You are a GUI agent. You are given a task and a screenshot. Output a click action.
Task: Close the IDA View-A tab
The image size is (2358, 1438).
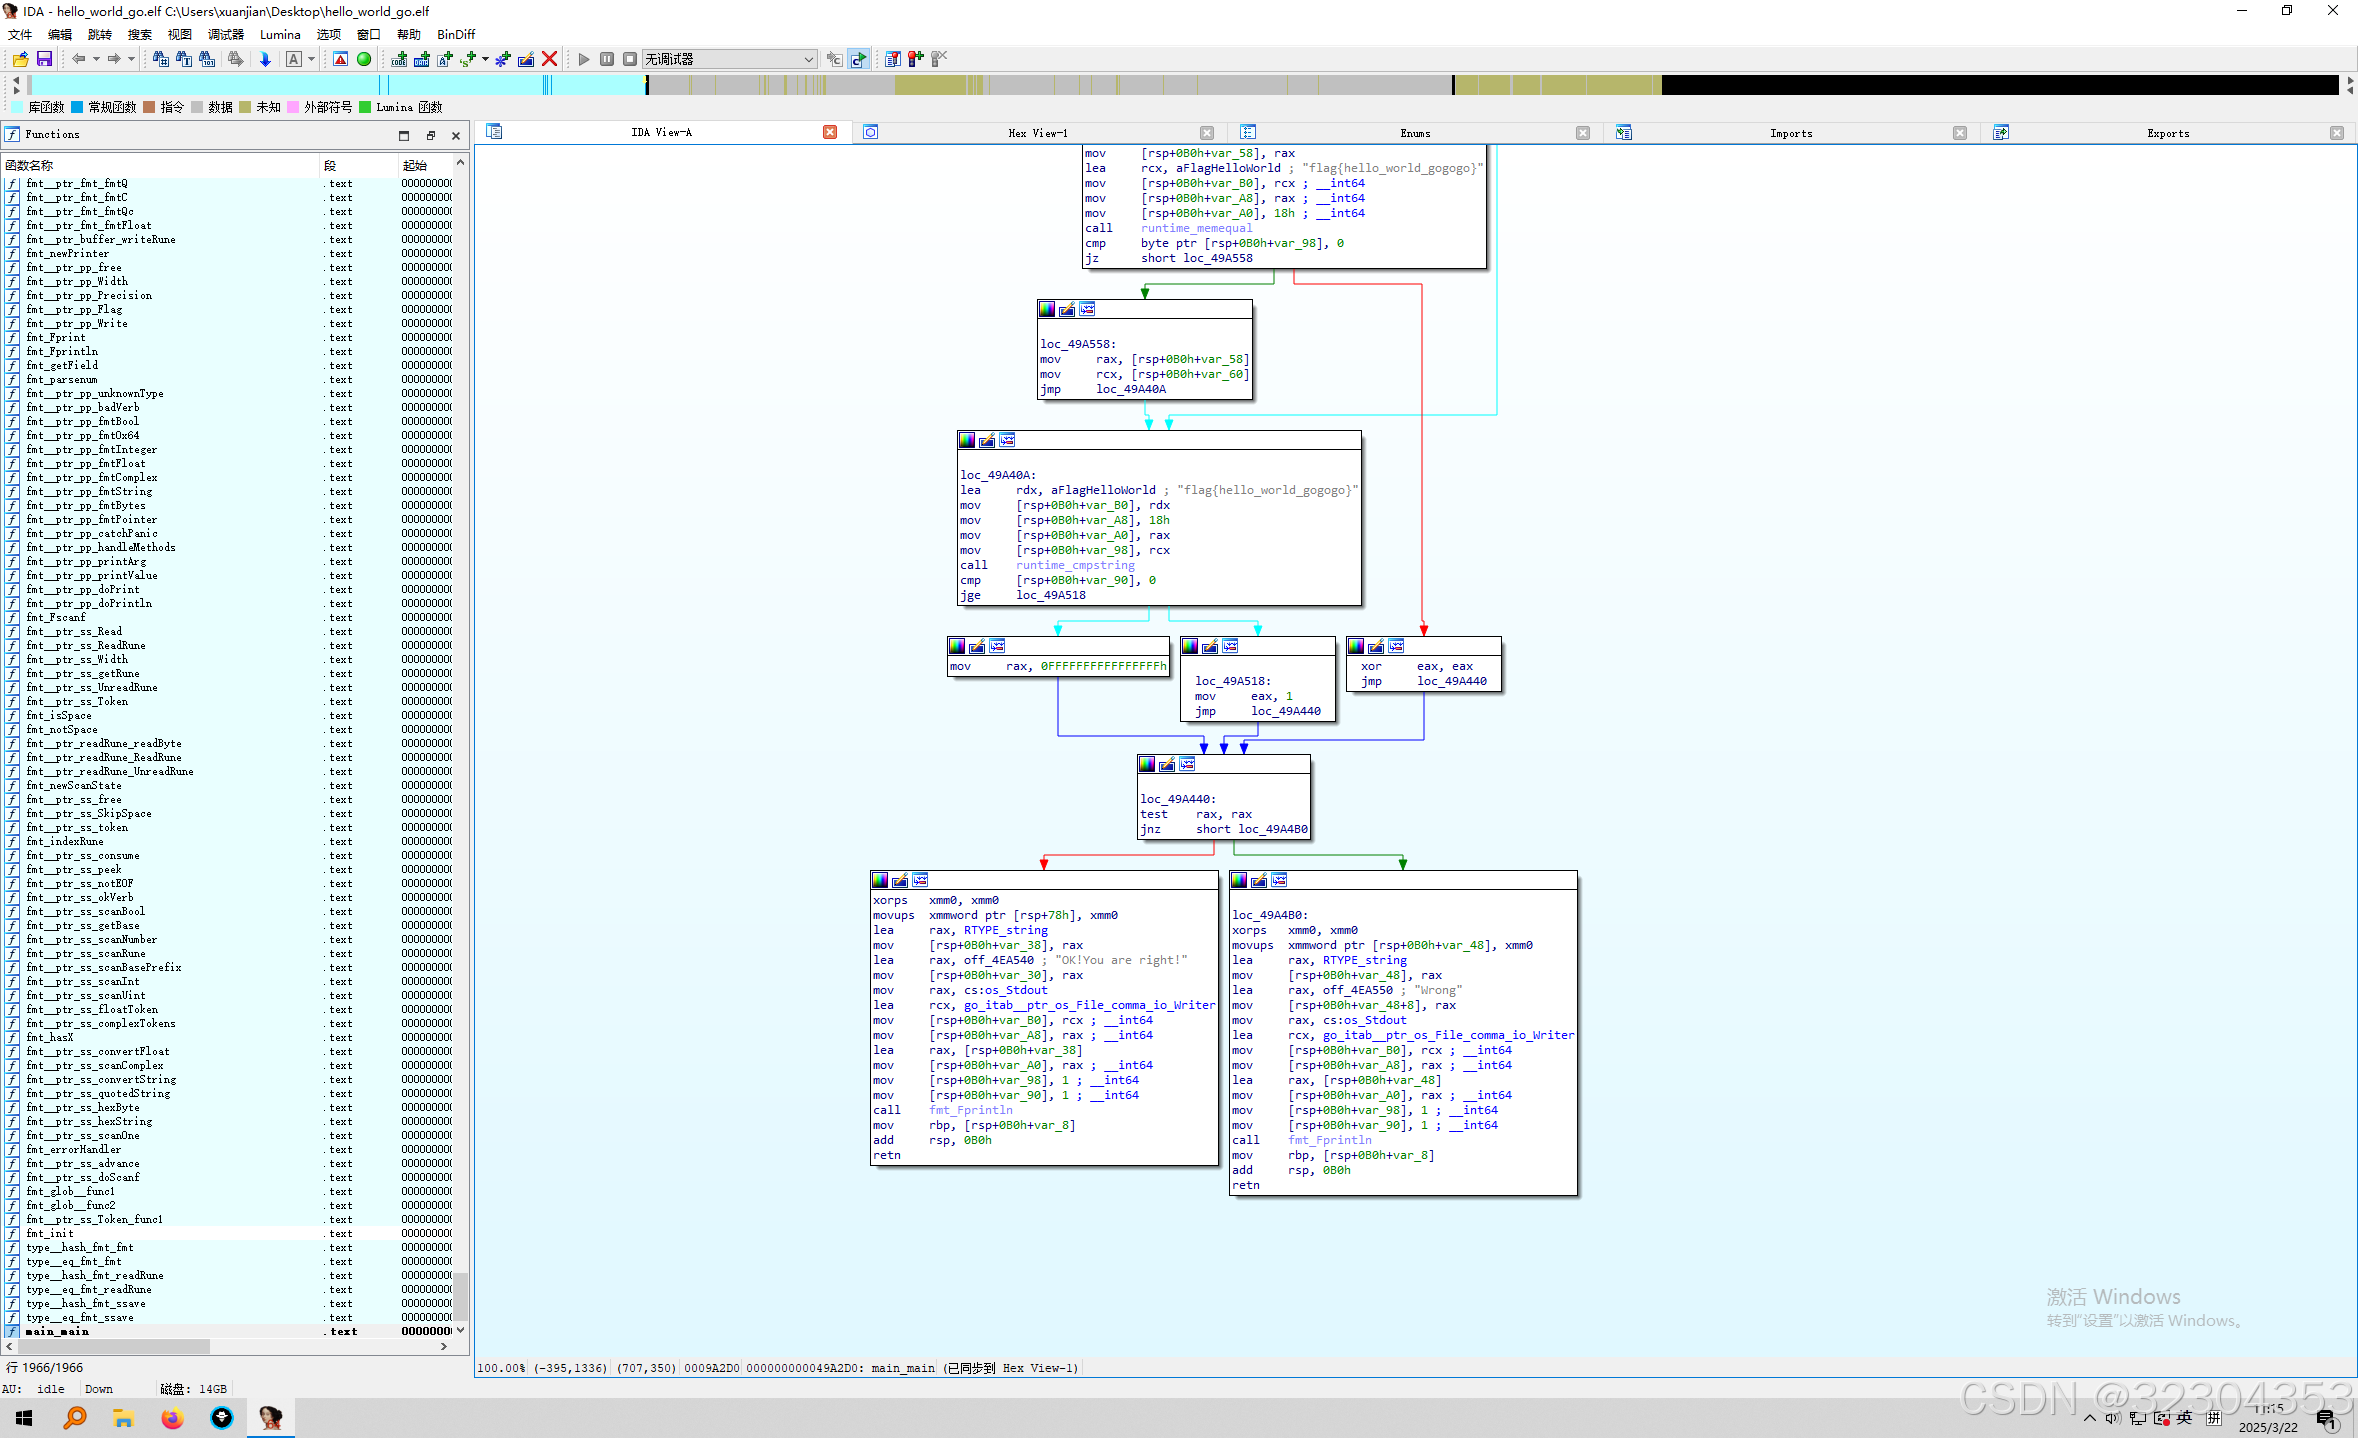pos(829,132)
